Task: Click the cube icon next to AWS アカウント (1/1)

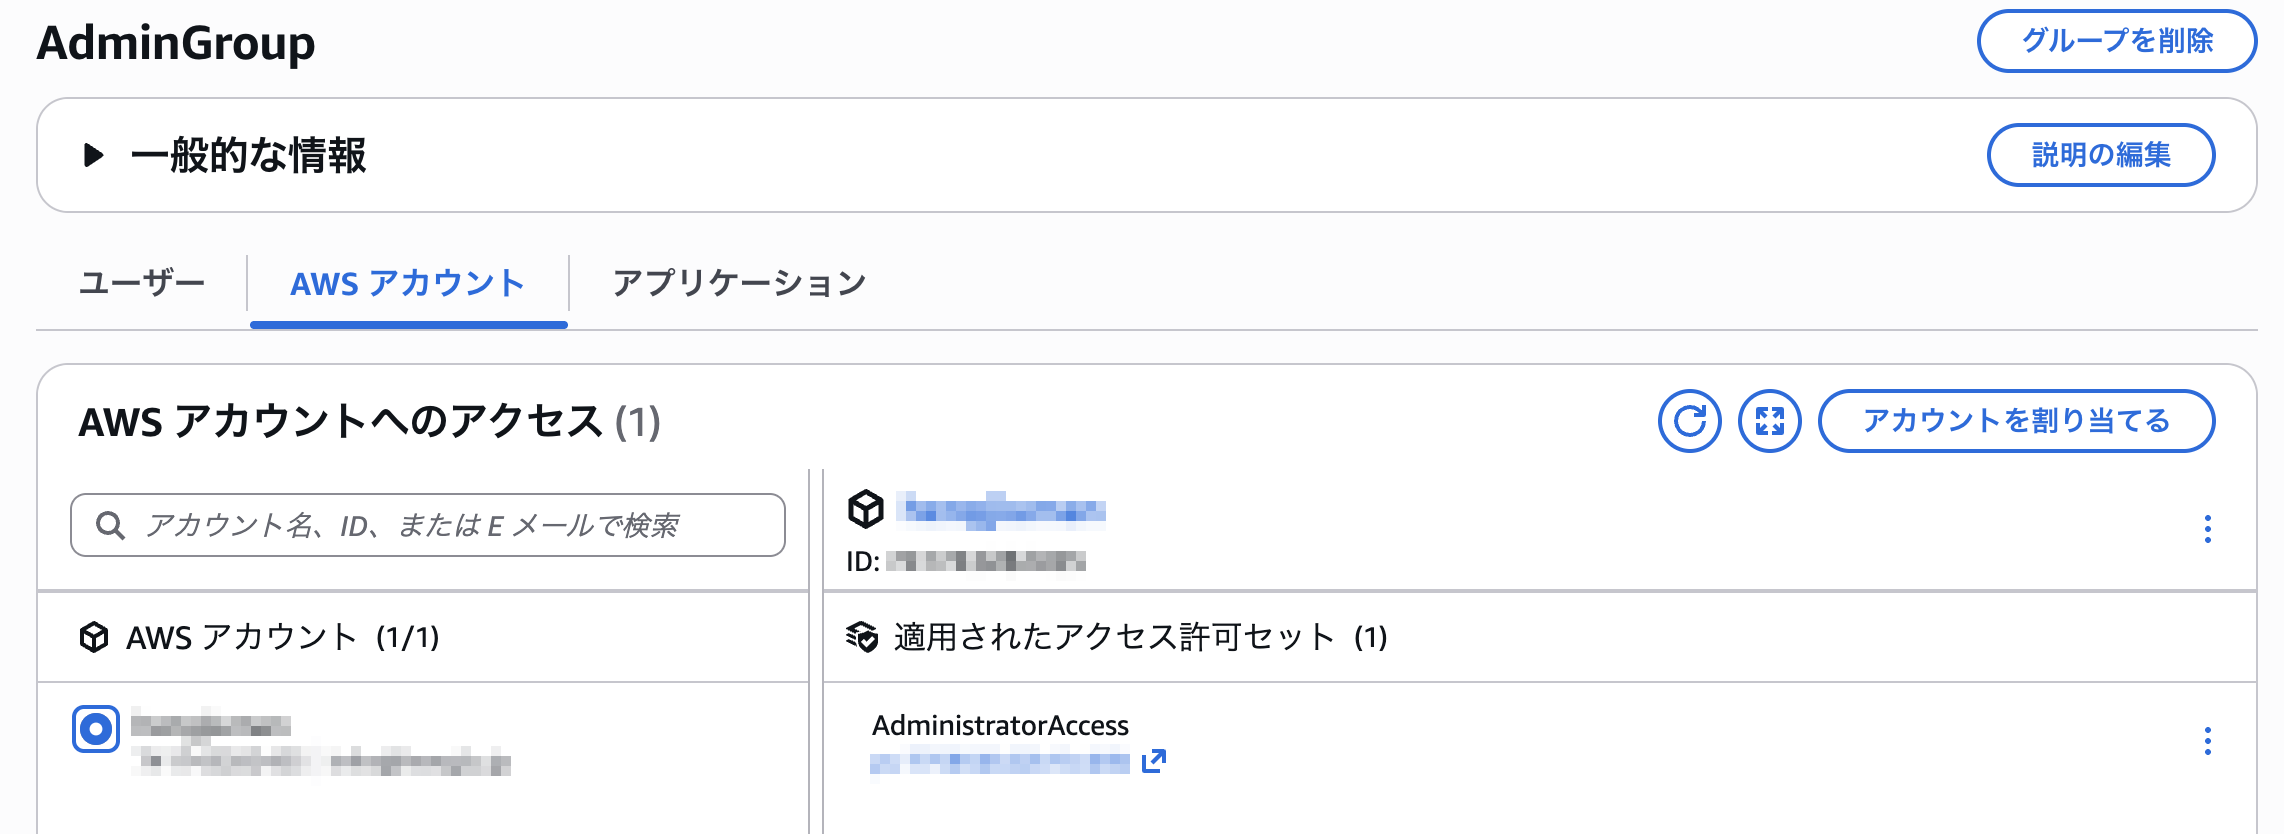Action: (x=94, y=634)
